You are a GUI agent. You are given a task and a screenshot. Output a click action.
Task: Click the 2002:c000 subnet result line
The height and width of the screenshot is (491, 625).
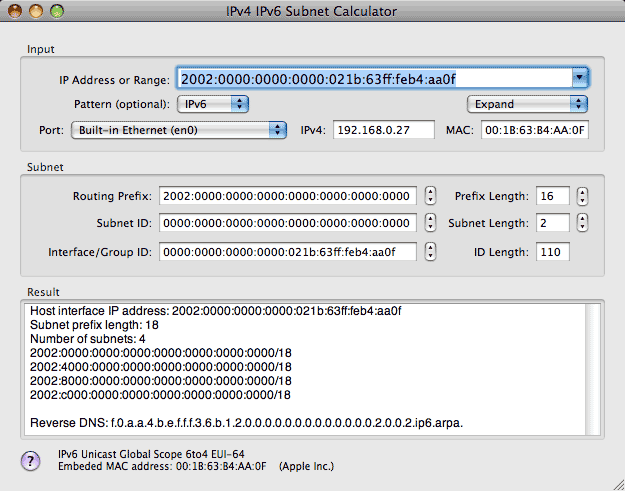click(160, 395)
